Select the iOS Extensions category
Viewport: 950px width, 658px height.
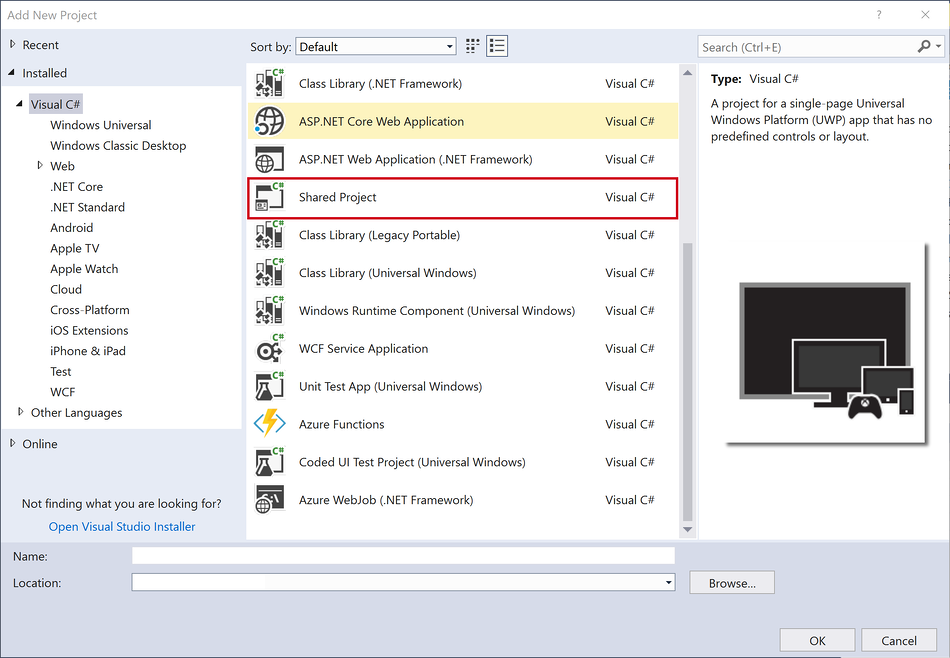tap(89, 331)
